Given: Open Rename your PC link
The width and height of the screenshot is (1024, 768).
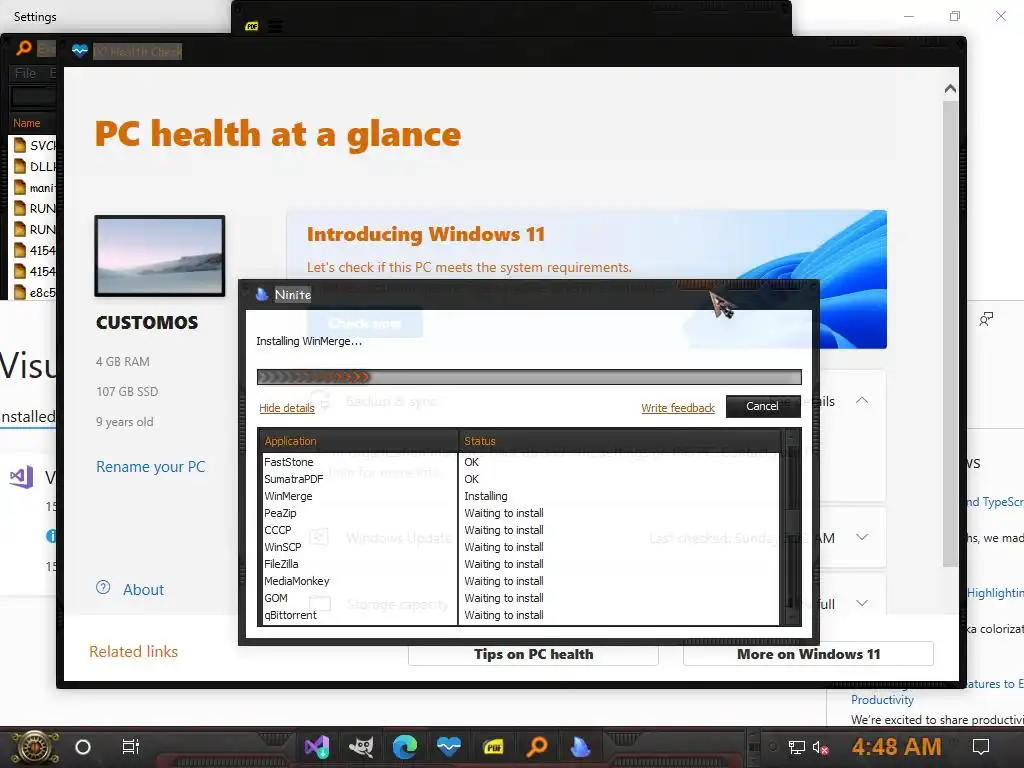Looking at the screenshot, I should [x=150, y=467].
